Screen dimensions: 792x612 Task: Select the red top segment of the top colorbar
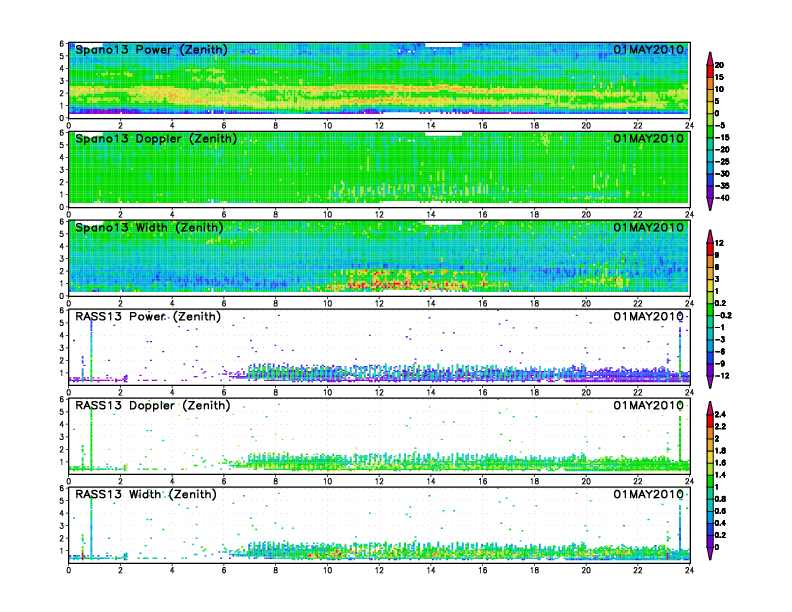click(x=710, y=71)
